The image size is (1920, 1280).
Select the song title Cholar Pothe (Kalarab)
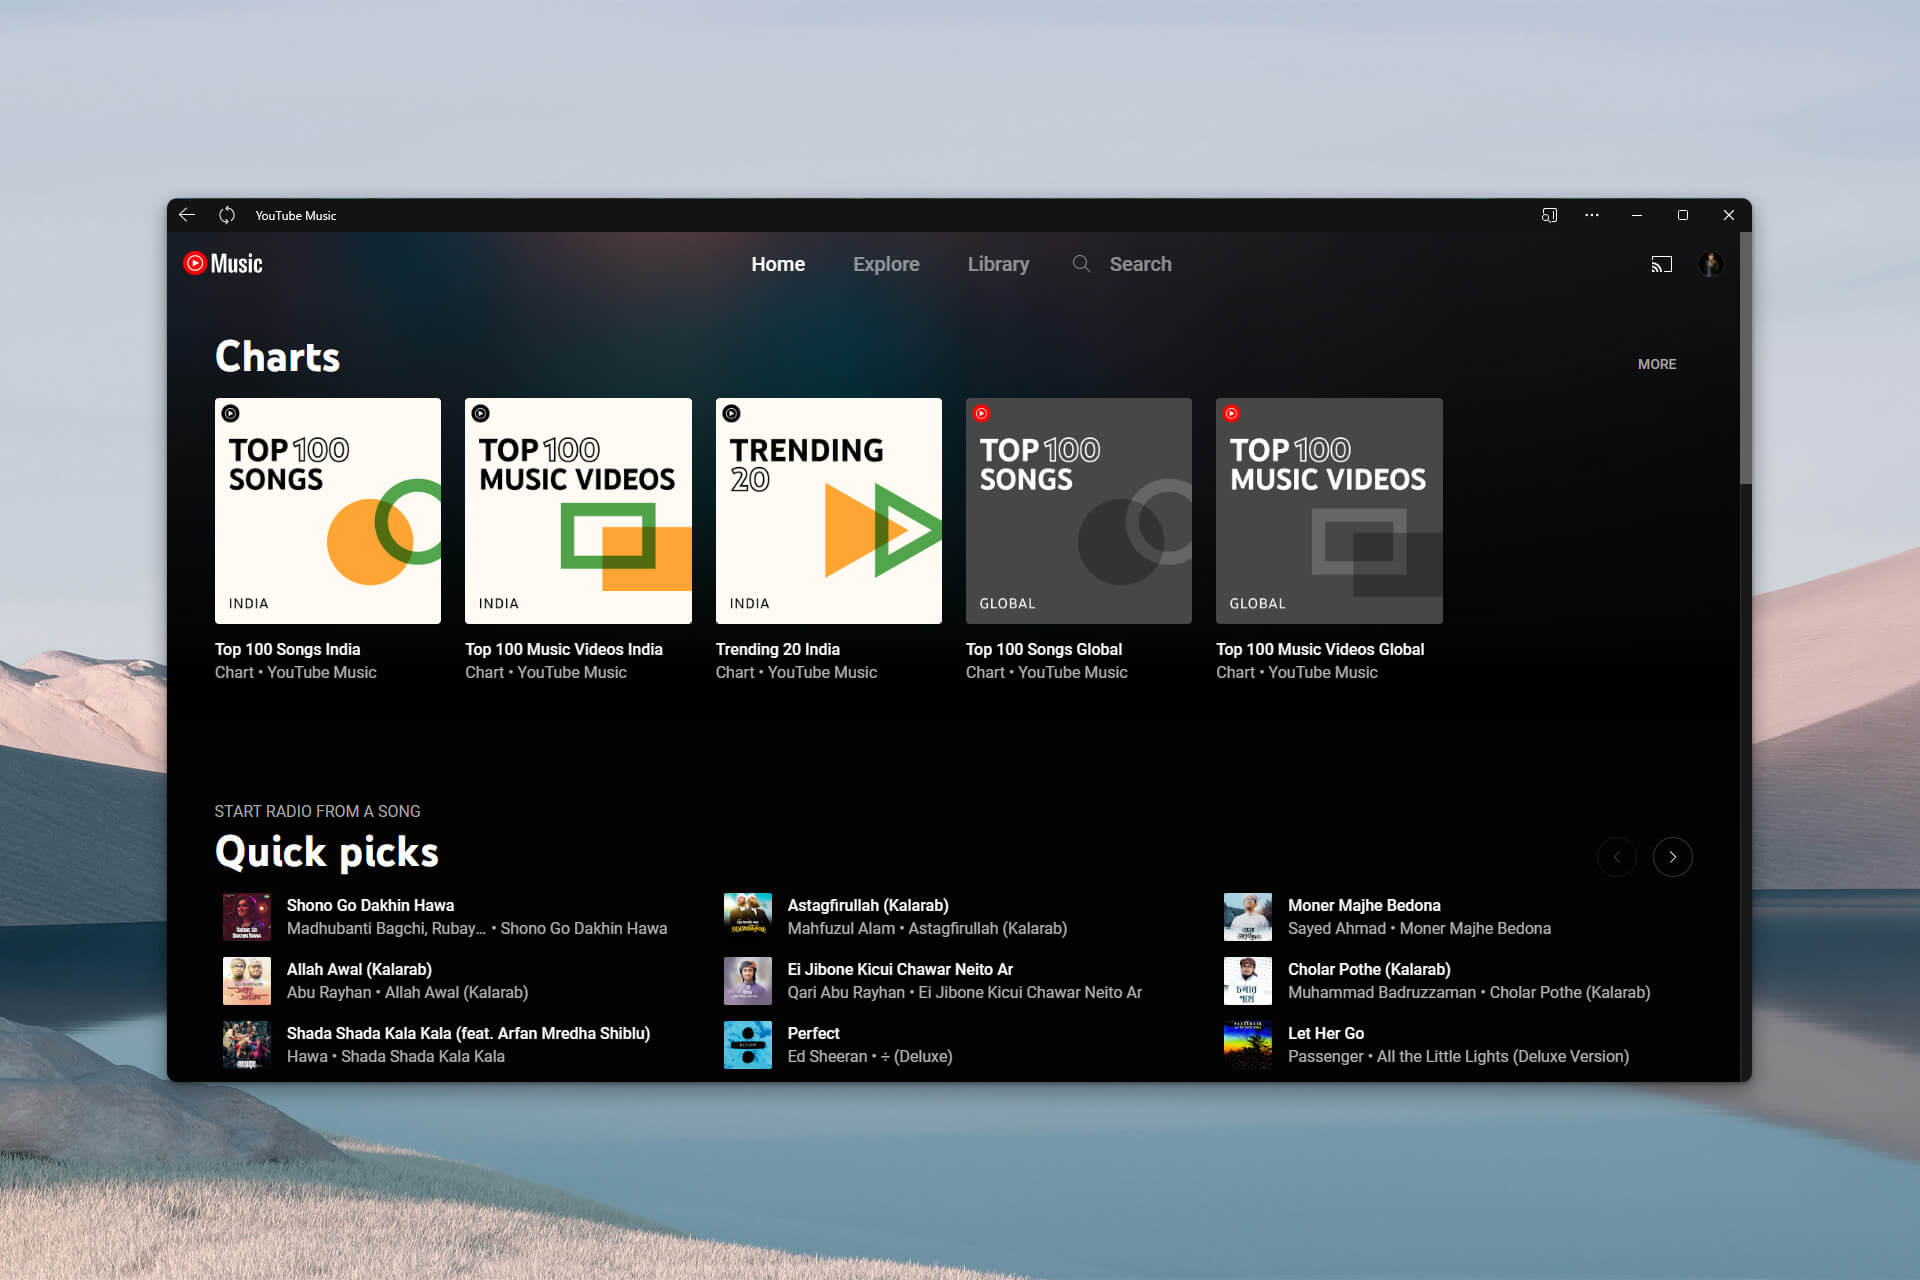click(x=1369, y=969)
